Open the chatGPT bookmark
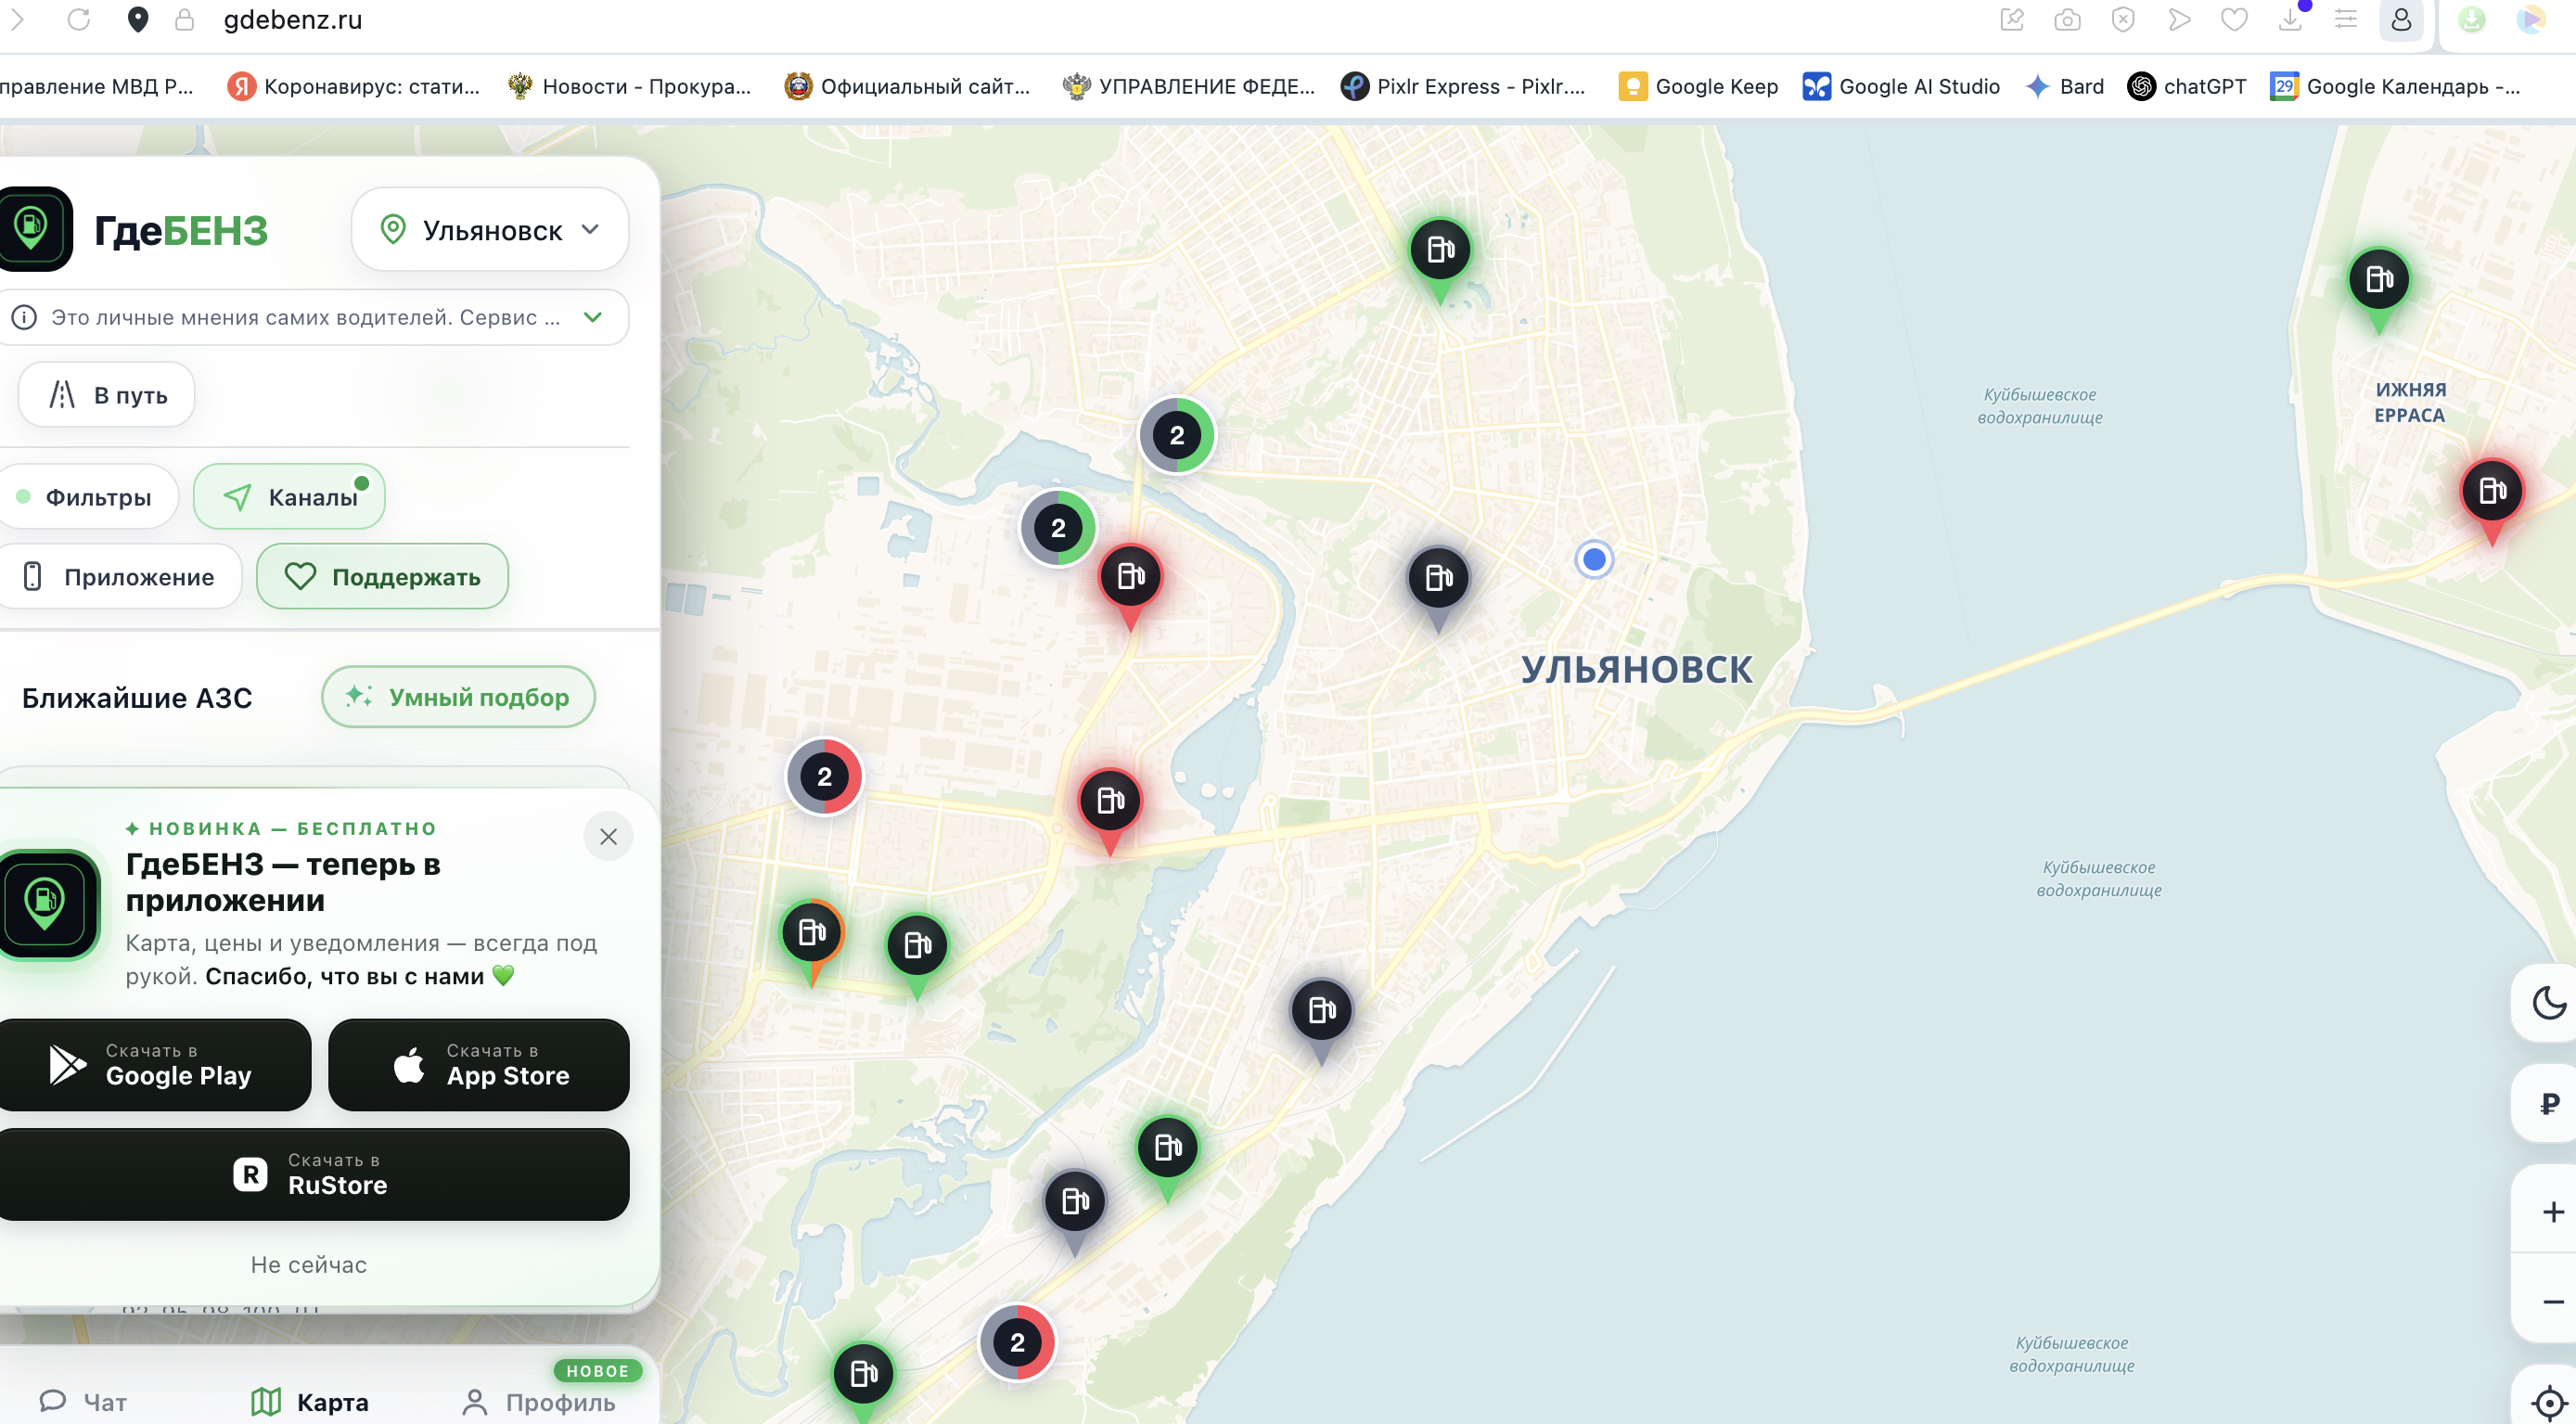The image size is (2576, 1424). pos(2187,86)
